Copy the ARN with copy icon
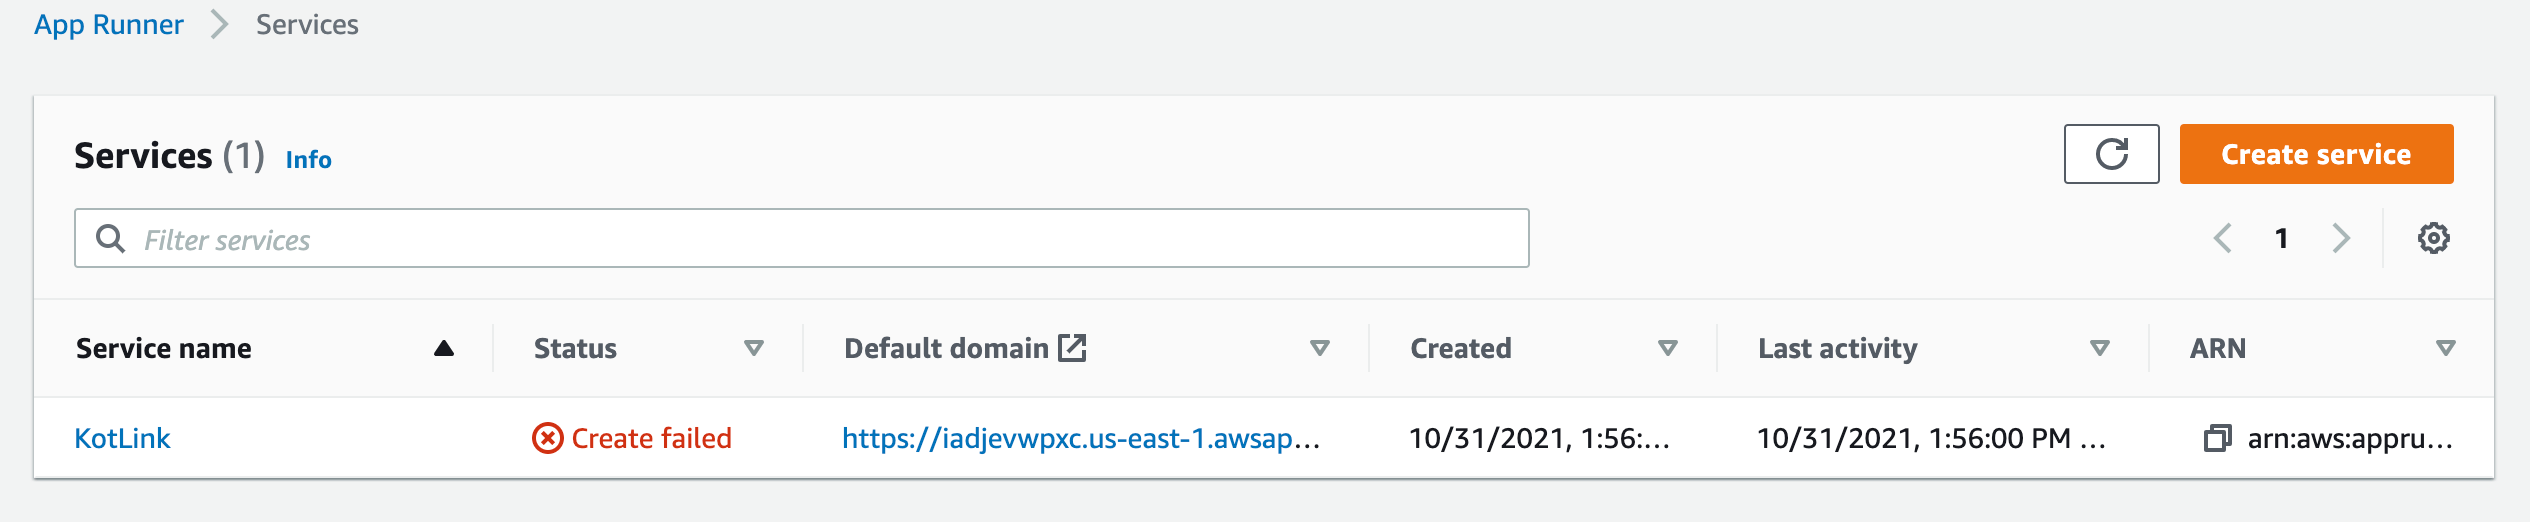2530x522 pixels. (2217, 438)
